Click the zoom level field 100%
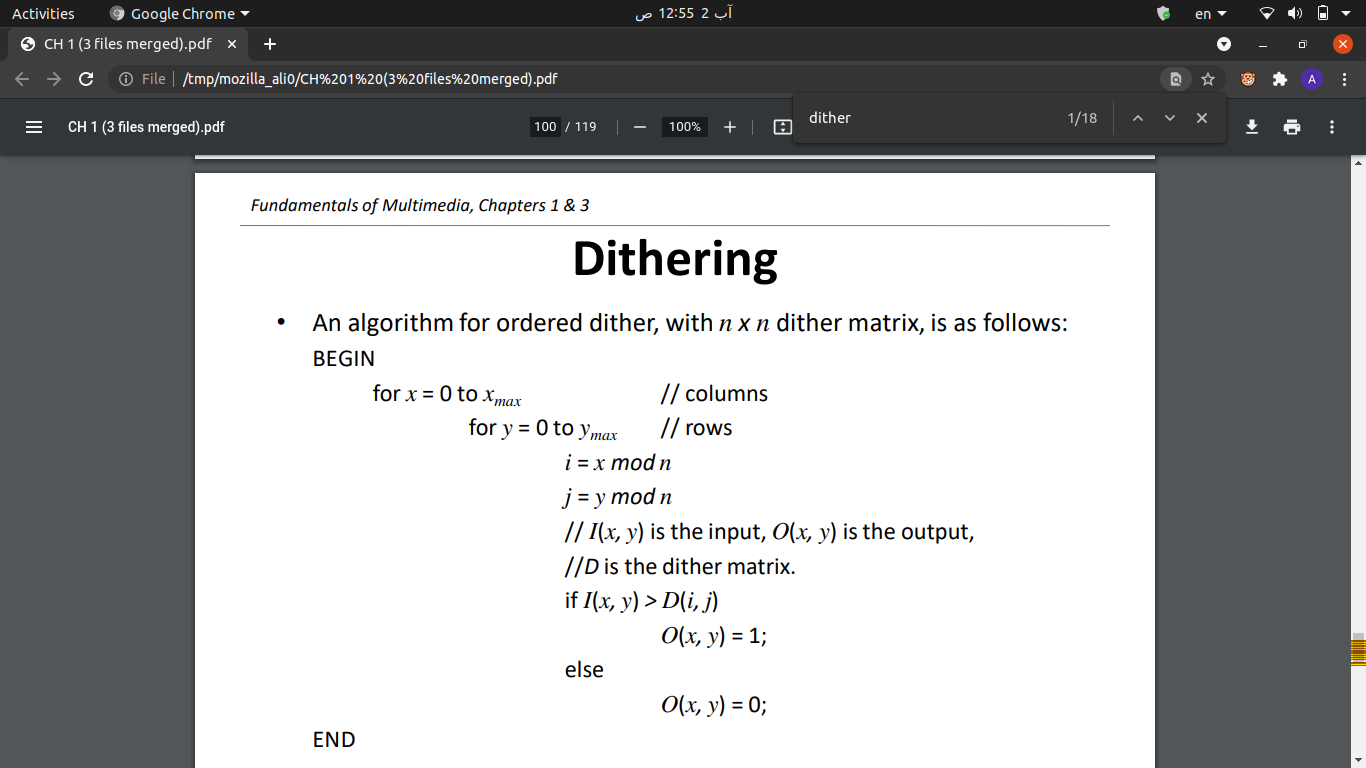This screenshot has height=768, width=1366. [685, 127]
